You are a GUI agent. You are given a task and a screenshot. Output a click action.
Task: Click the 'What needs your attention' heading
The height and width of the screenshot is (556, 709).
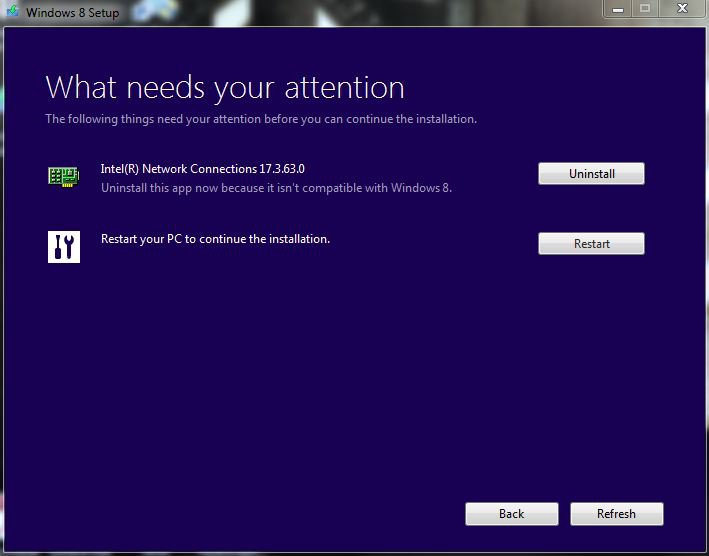pos(225,87)
